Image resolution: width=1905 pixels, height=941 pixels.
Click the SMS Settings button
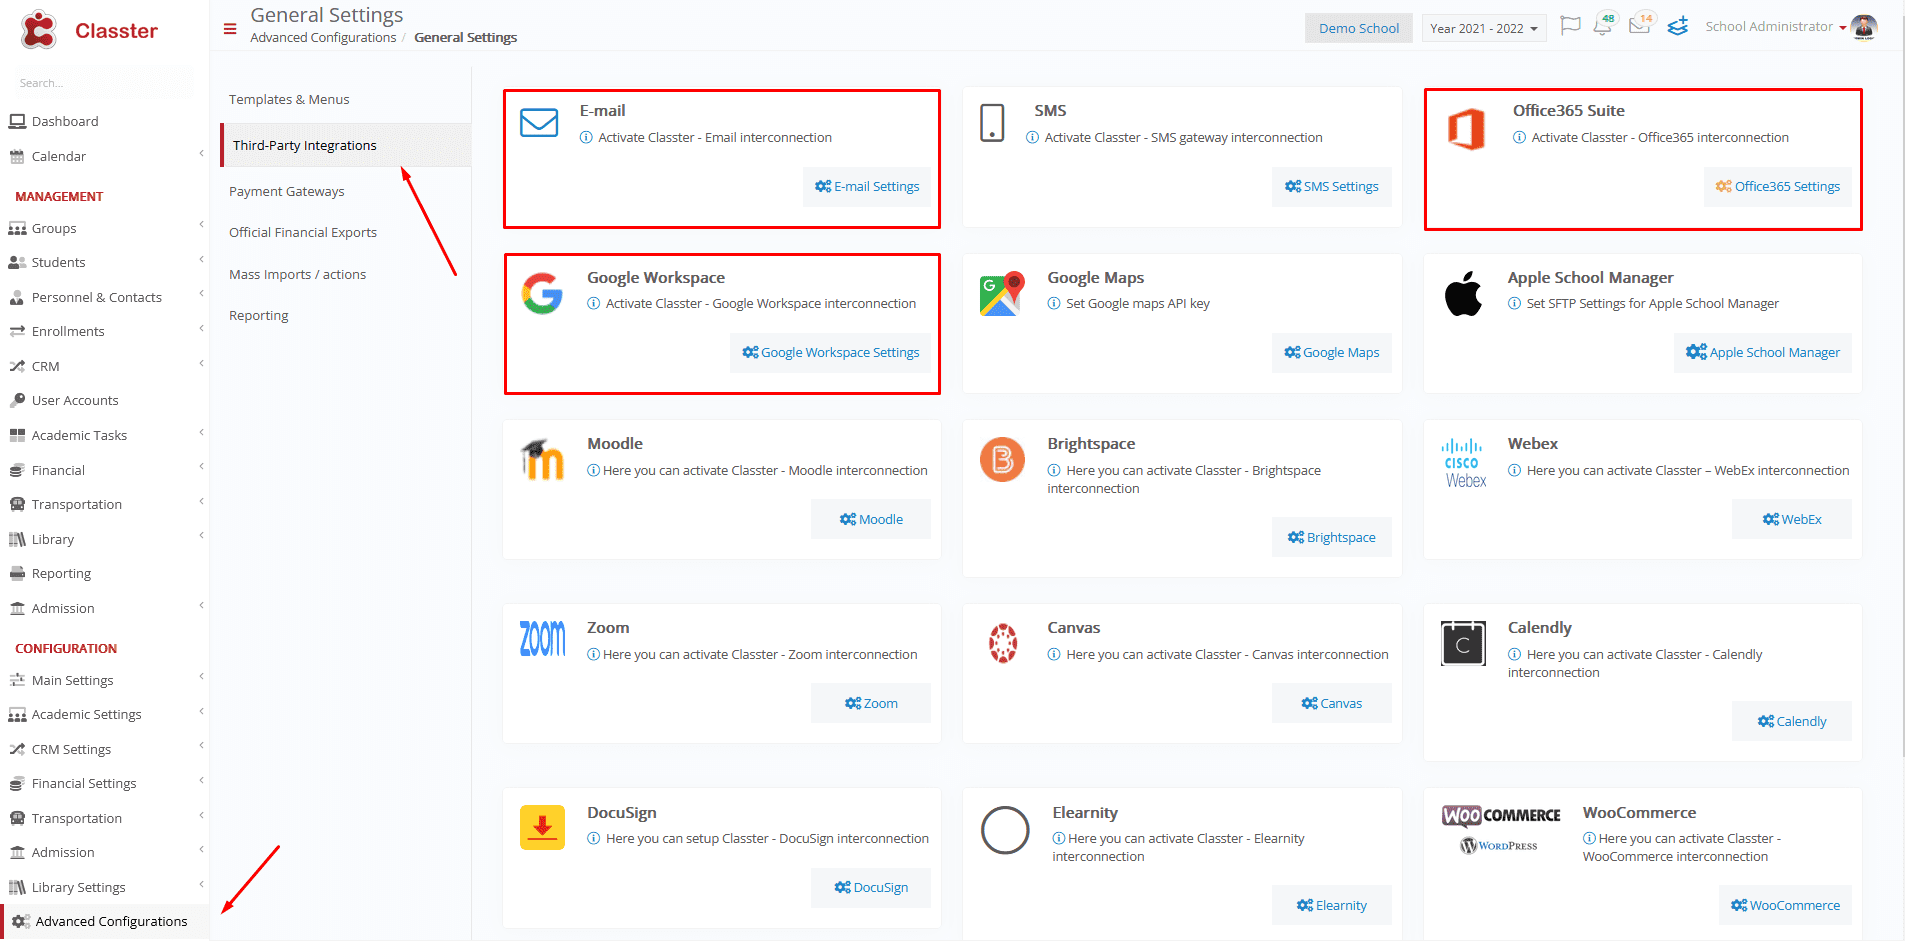coord(1331,187)
